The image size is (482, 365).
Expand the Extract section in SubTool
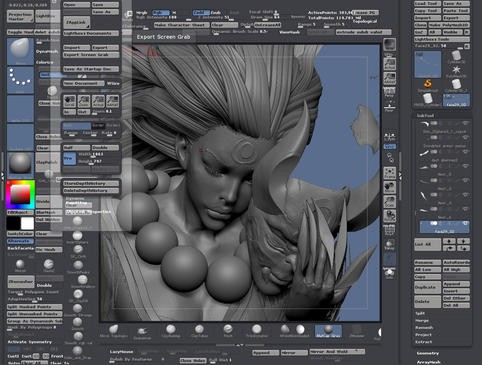(x=424, y=342)
